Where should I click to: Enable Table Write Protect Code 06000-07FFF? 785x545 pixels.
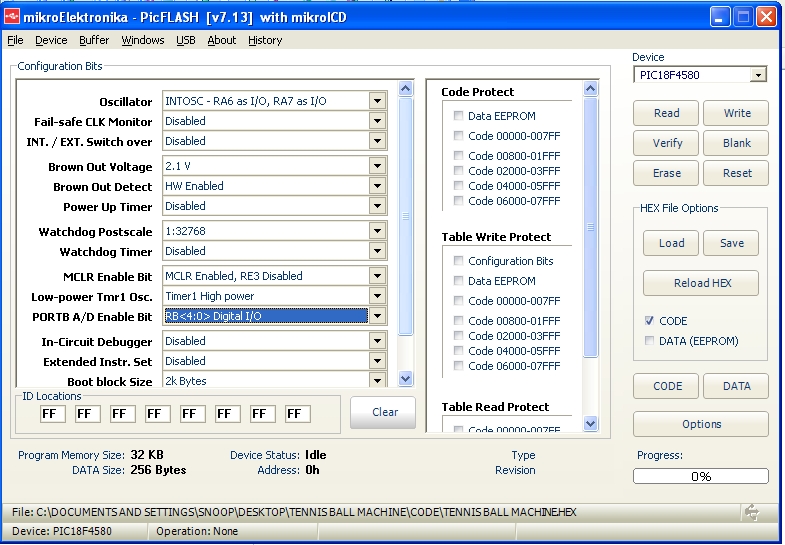pyautogui.click(x=458, y=365)
